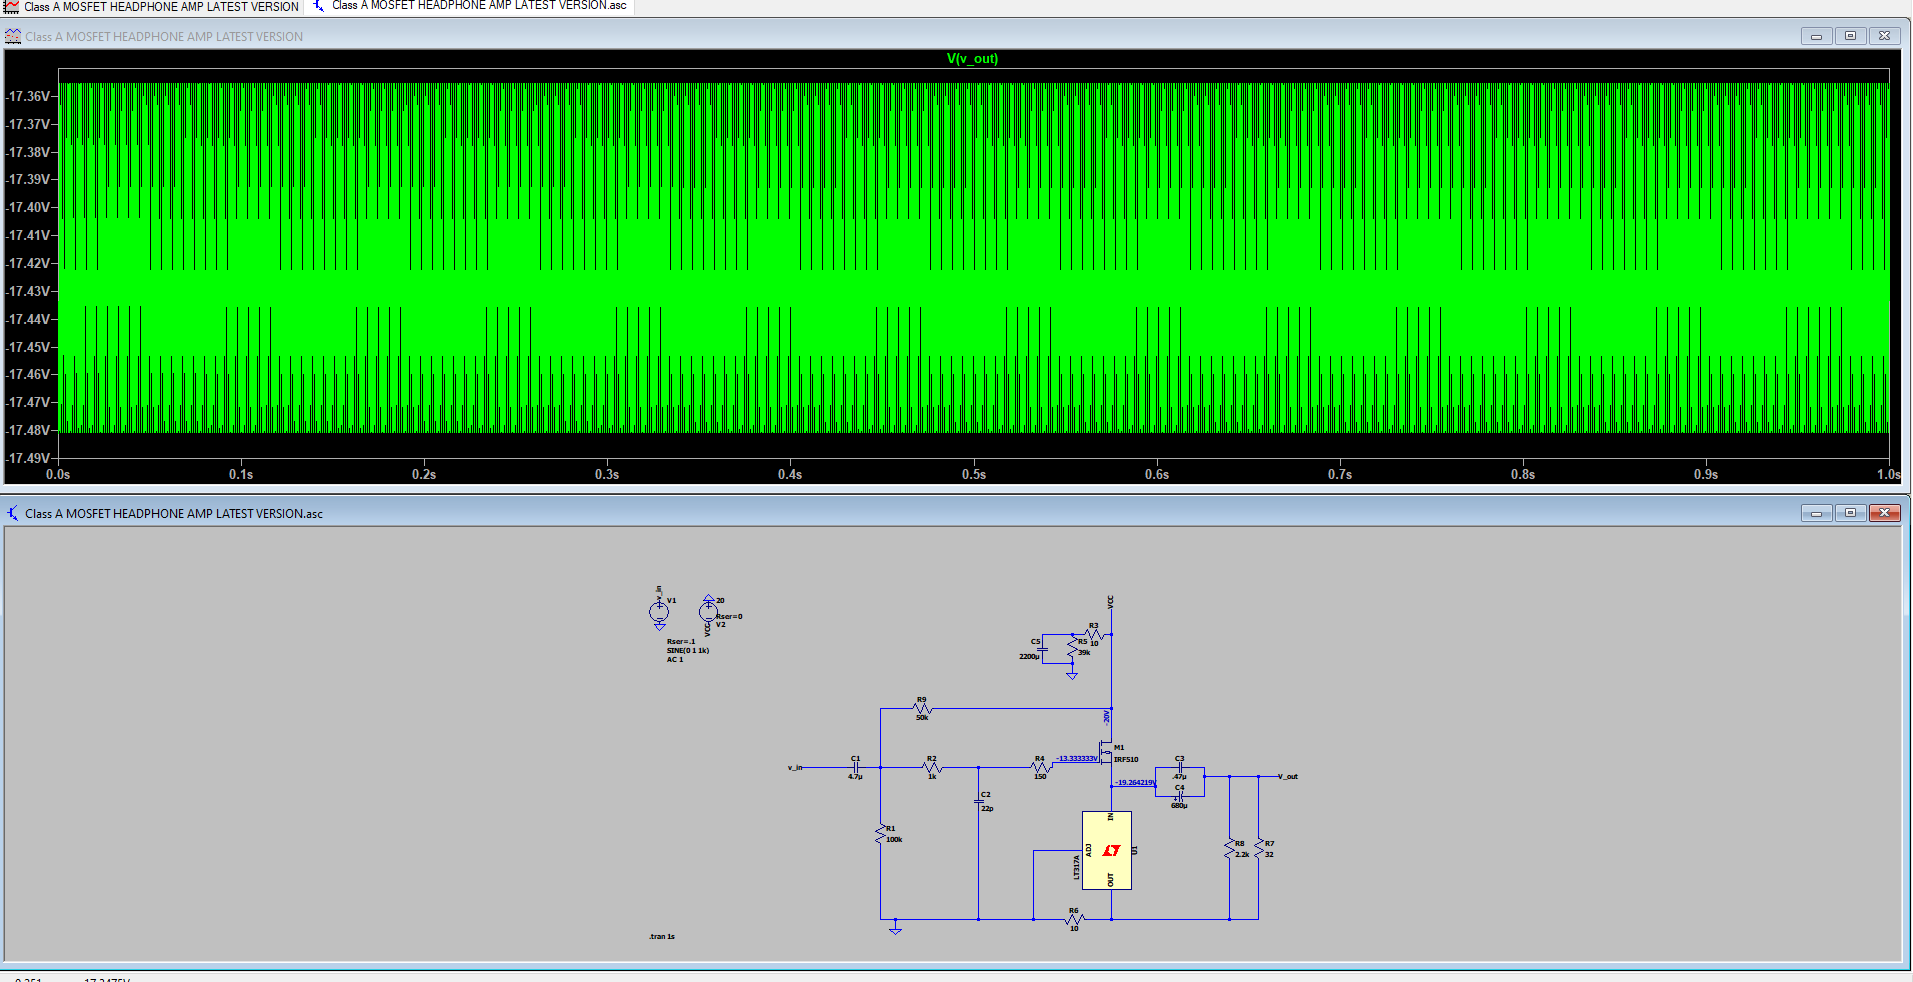Screen dimensions: 1913x982
Task: Select load resistor R7 32
Action: [x=1259, y=848]
